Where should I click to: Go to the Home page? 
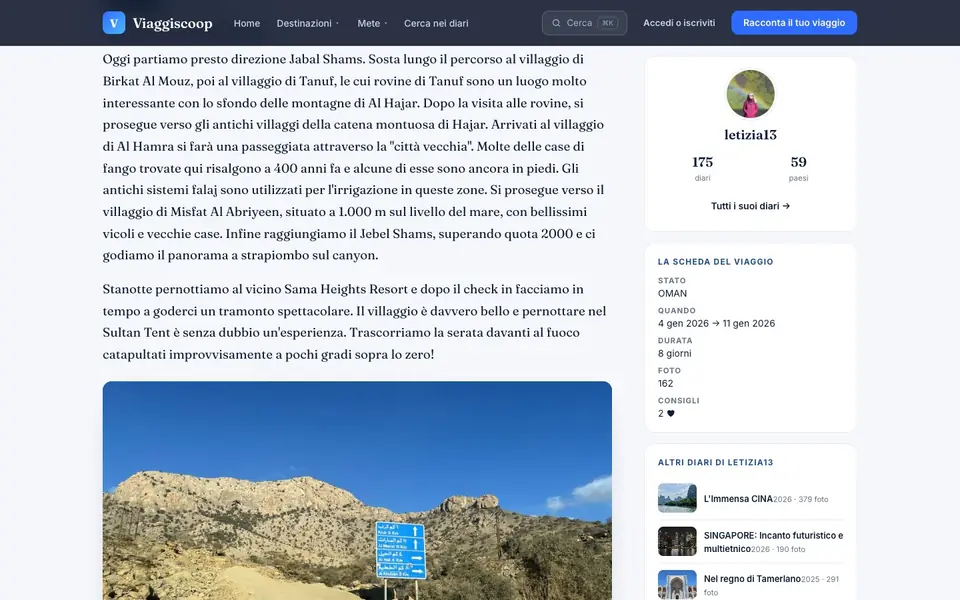tap(247, 23)
